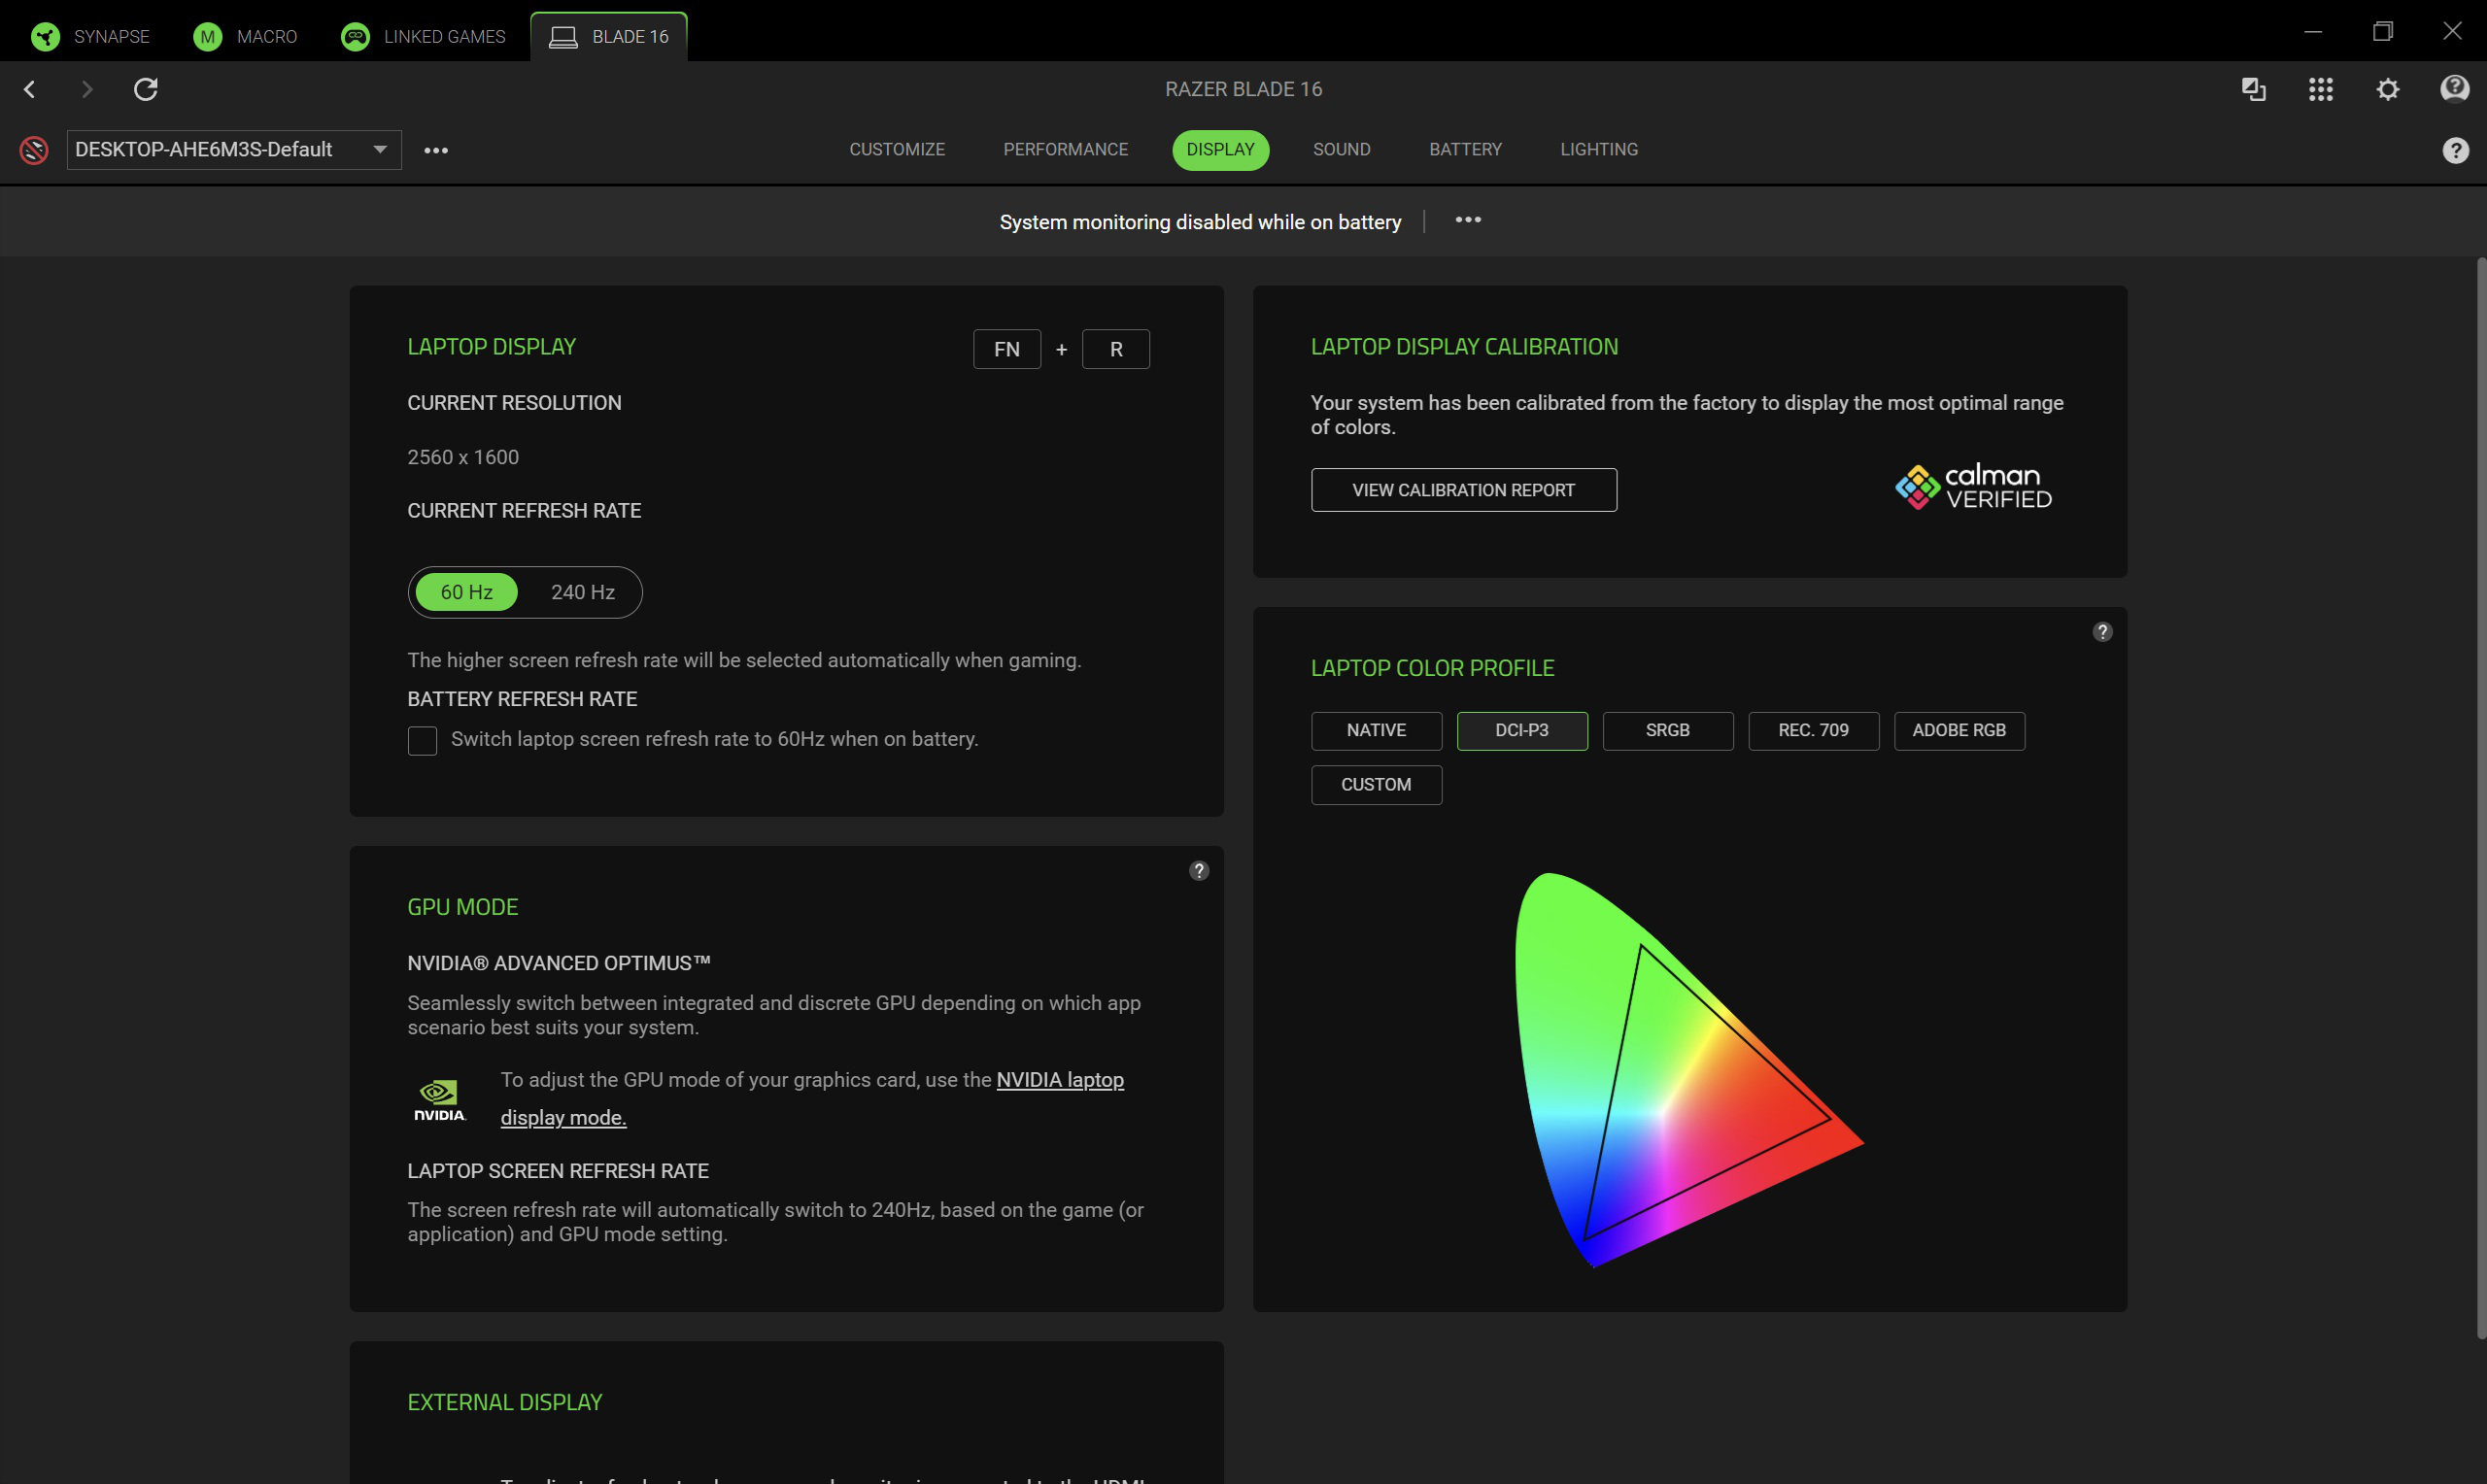
Task: Enable switch to 60Hz on battery checkbox
Action: pyautogui.click(x=422, y=740)
